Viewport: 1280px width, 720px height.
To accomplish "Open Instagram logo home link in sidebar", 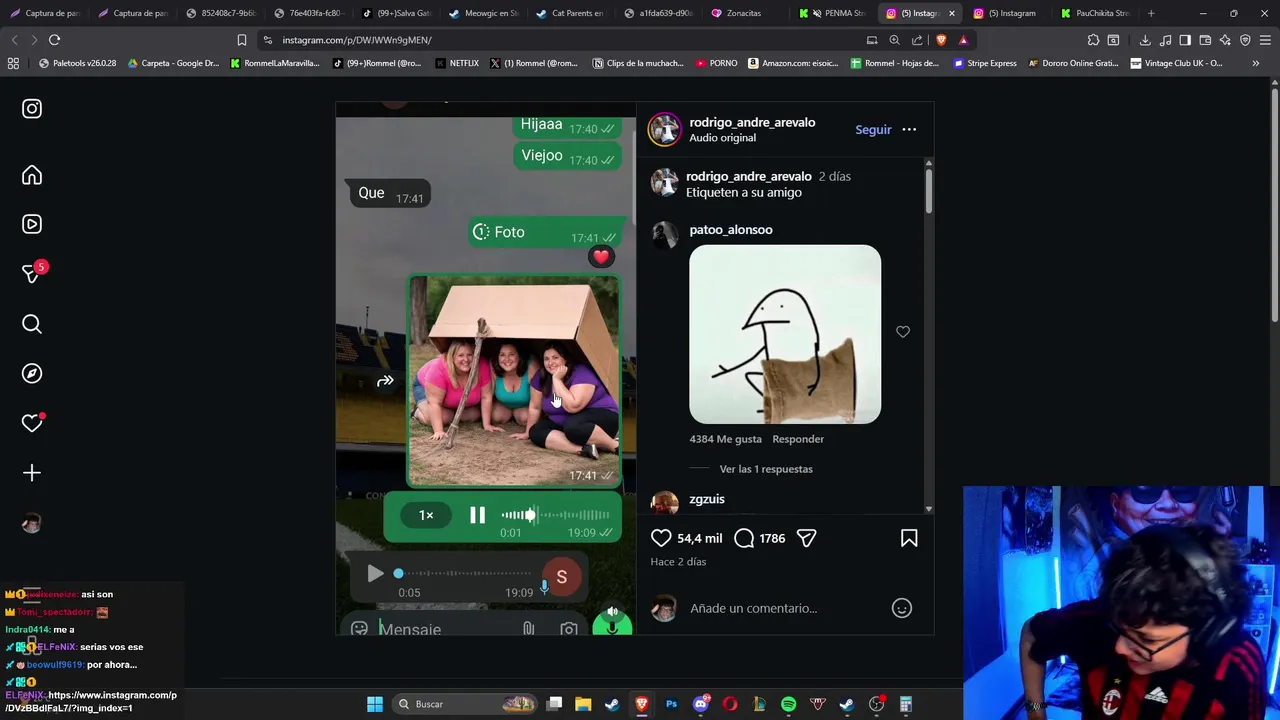I will (32, 109).
